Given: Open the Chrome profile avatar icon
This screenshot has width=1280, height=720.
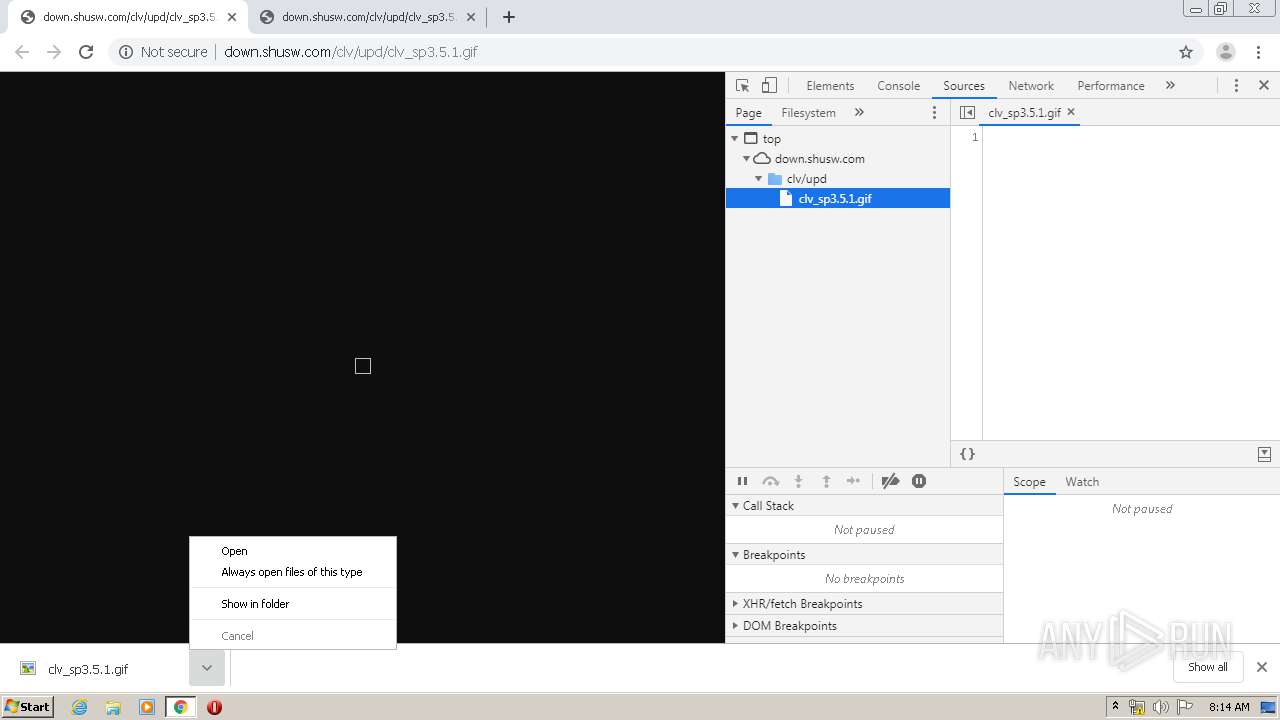Looking at the screenshot, I should pos(1226,52).
